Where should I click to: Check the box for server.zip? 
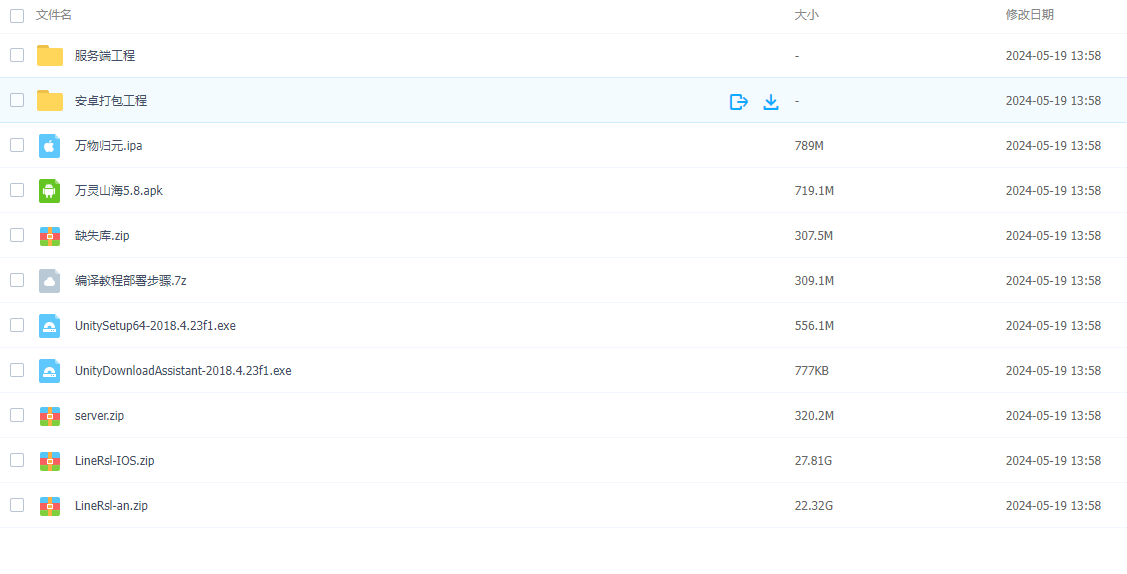17,415
